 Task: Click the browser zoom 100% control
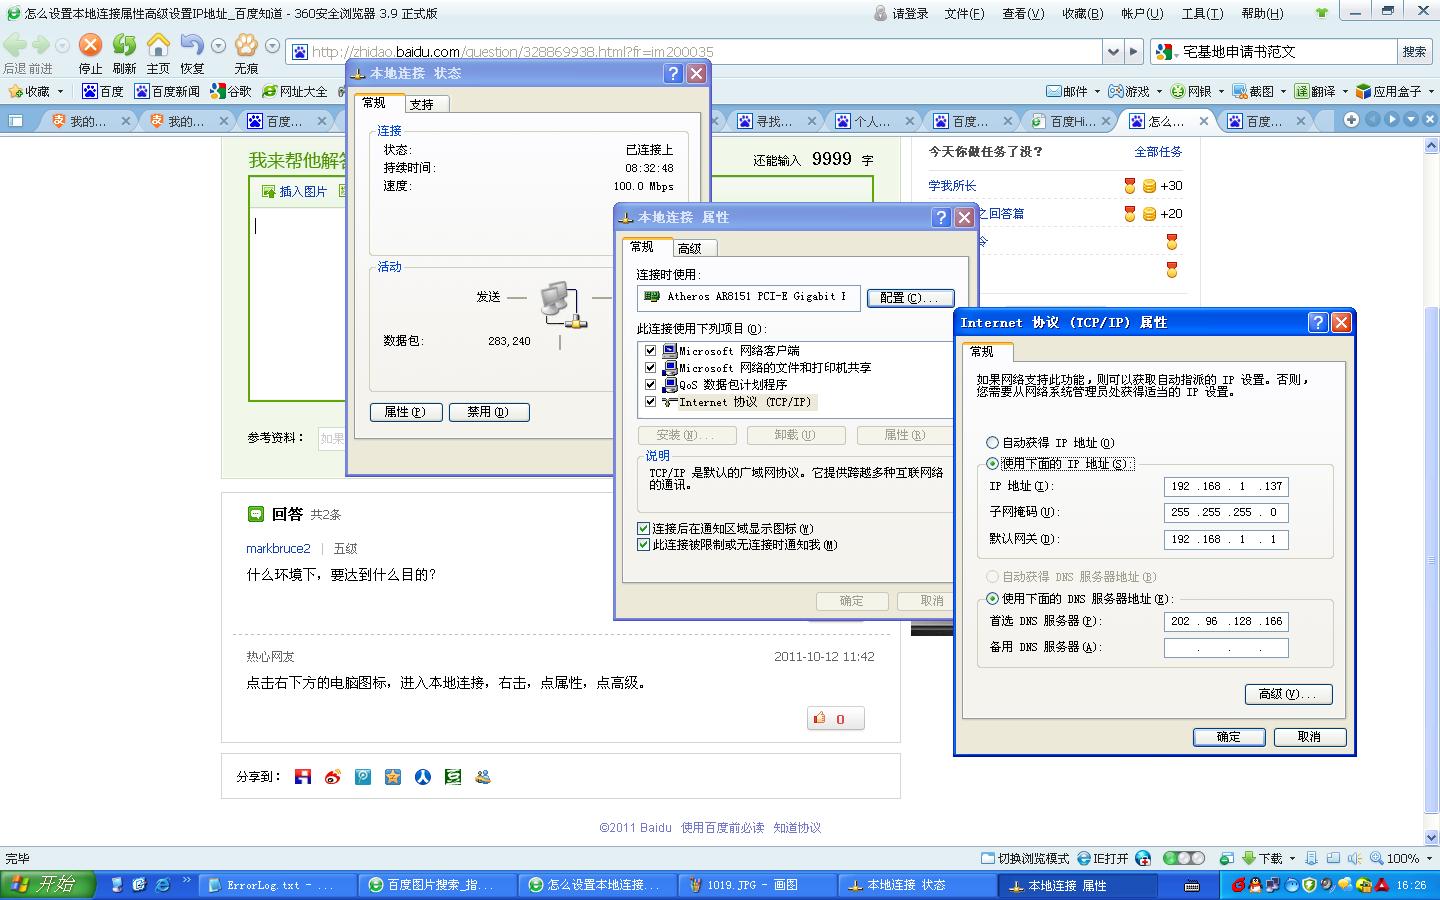coord(1401,858)
